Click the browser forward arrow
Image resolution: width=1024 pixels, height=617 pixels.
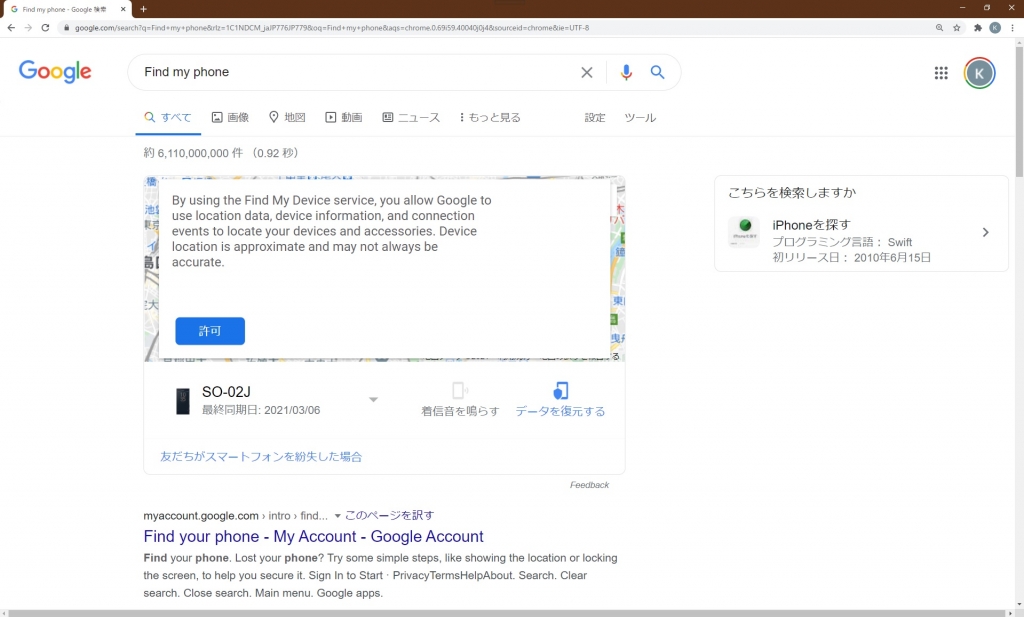coord(28,27)
